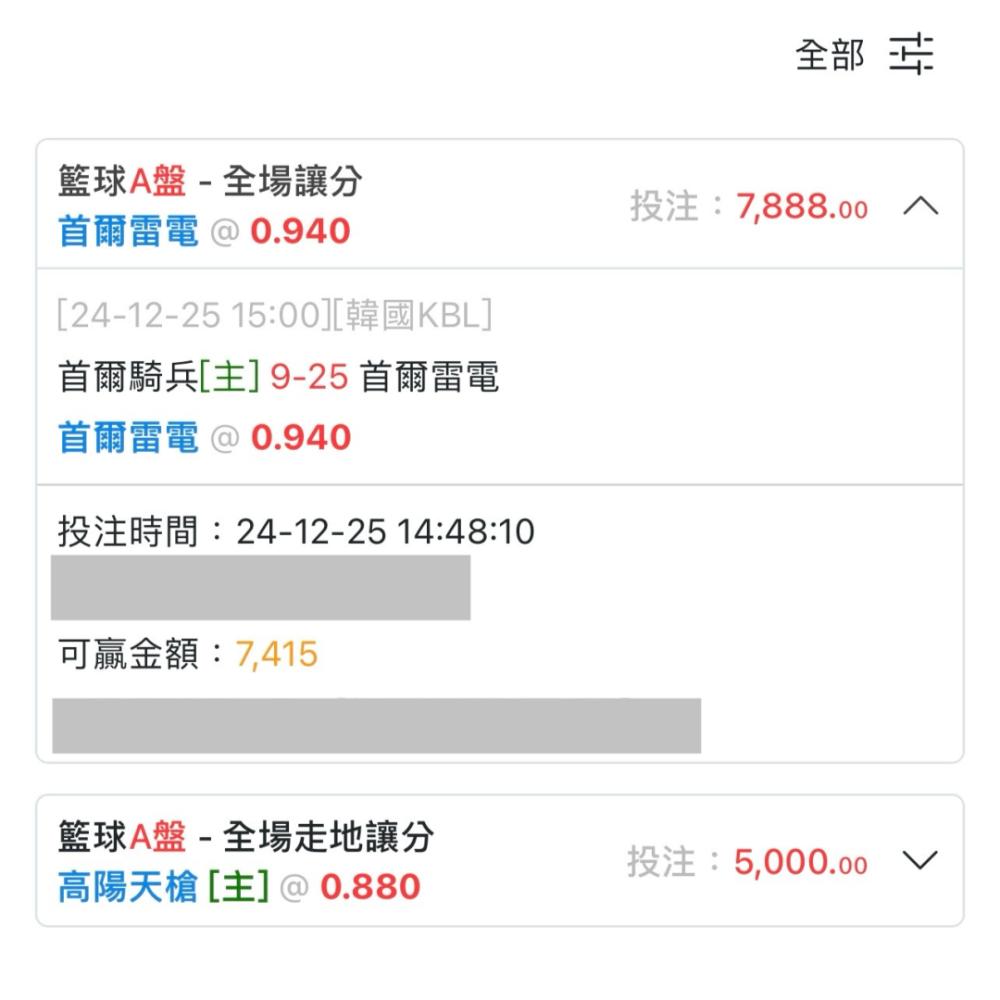Viewport: 1000px width, 1000px height.
Task: Click the 9-25 match score
Action: pos(309,377)
